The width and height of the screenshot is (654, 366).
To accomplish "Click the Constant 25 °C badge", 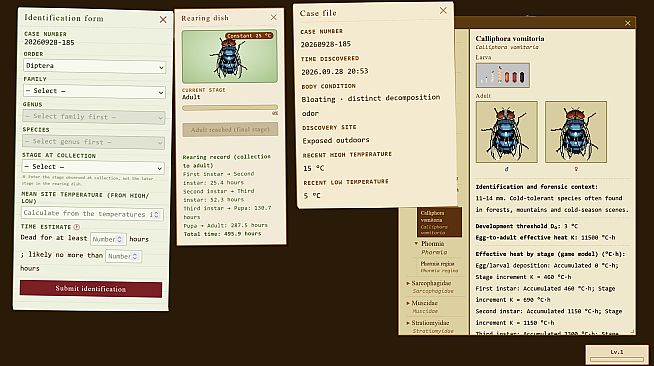I will tap(249, 36).
